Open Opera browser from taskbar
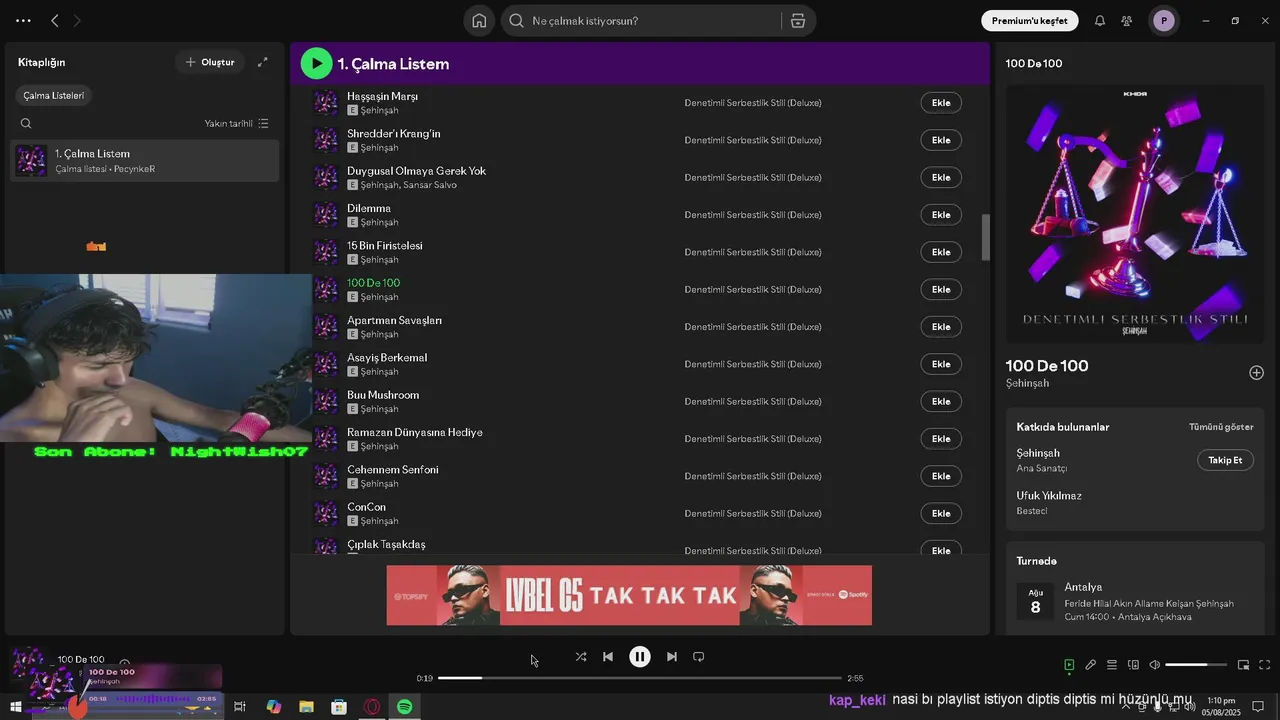 click(x=372, y=707)
